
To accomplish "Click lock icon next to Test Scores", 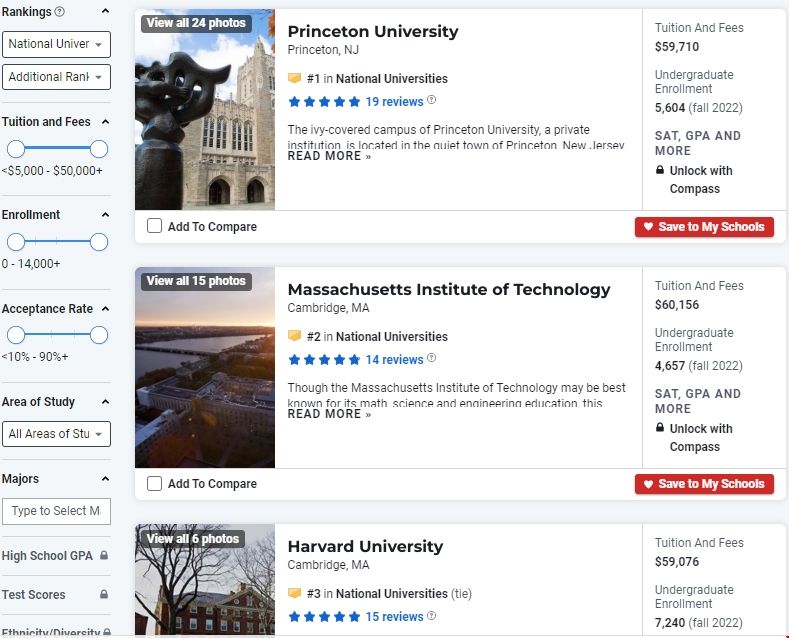I will click(x=104, y=594).
